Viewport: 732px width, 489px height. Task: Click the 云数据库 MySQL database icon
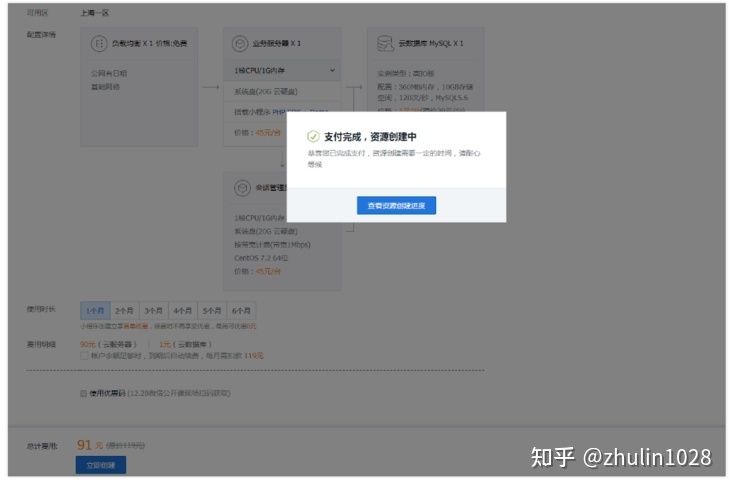[385, 43]
